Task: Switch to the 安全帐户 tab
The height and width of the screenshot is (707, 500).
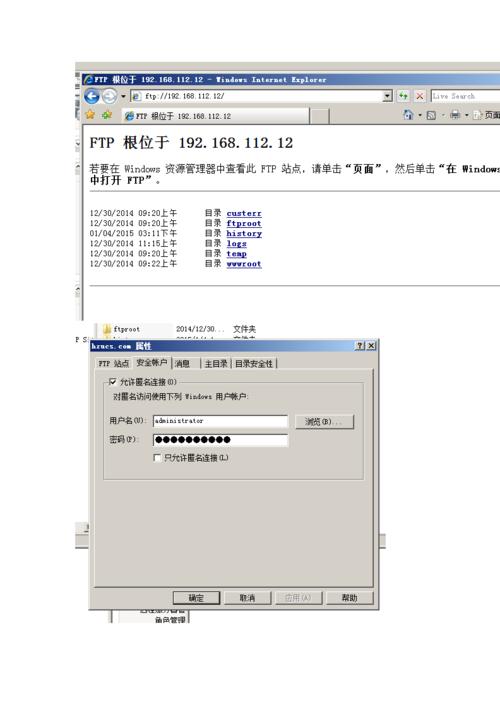Action: pyautogui.click(x=152, y=363)
